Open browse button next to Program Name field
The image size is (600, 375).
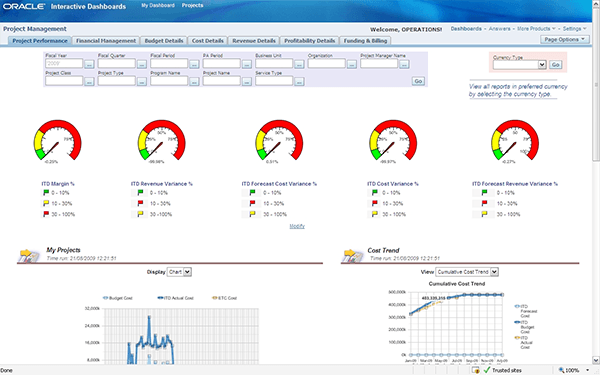[194, 82]
